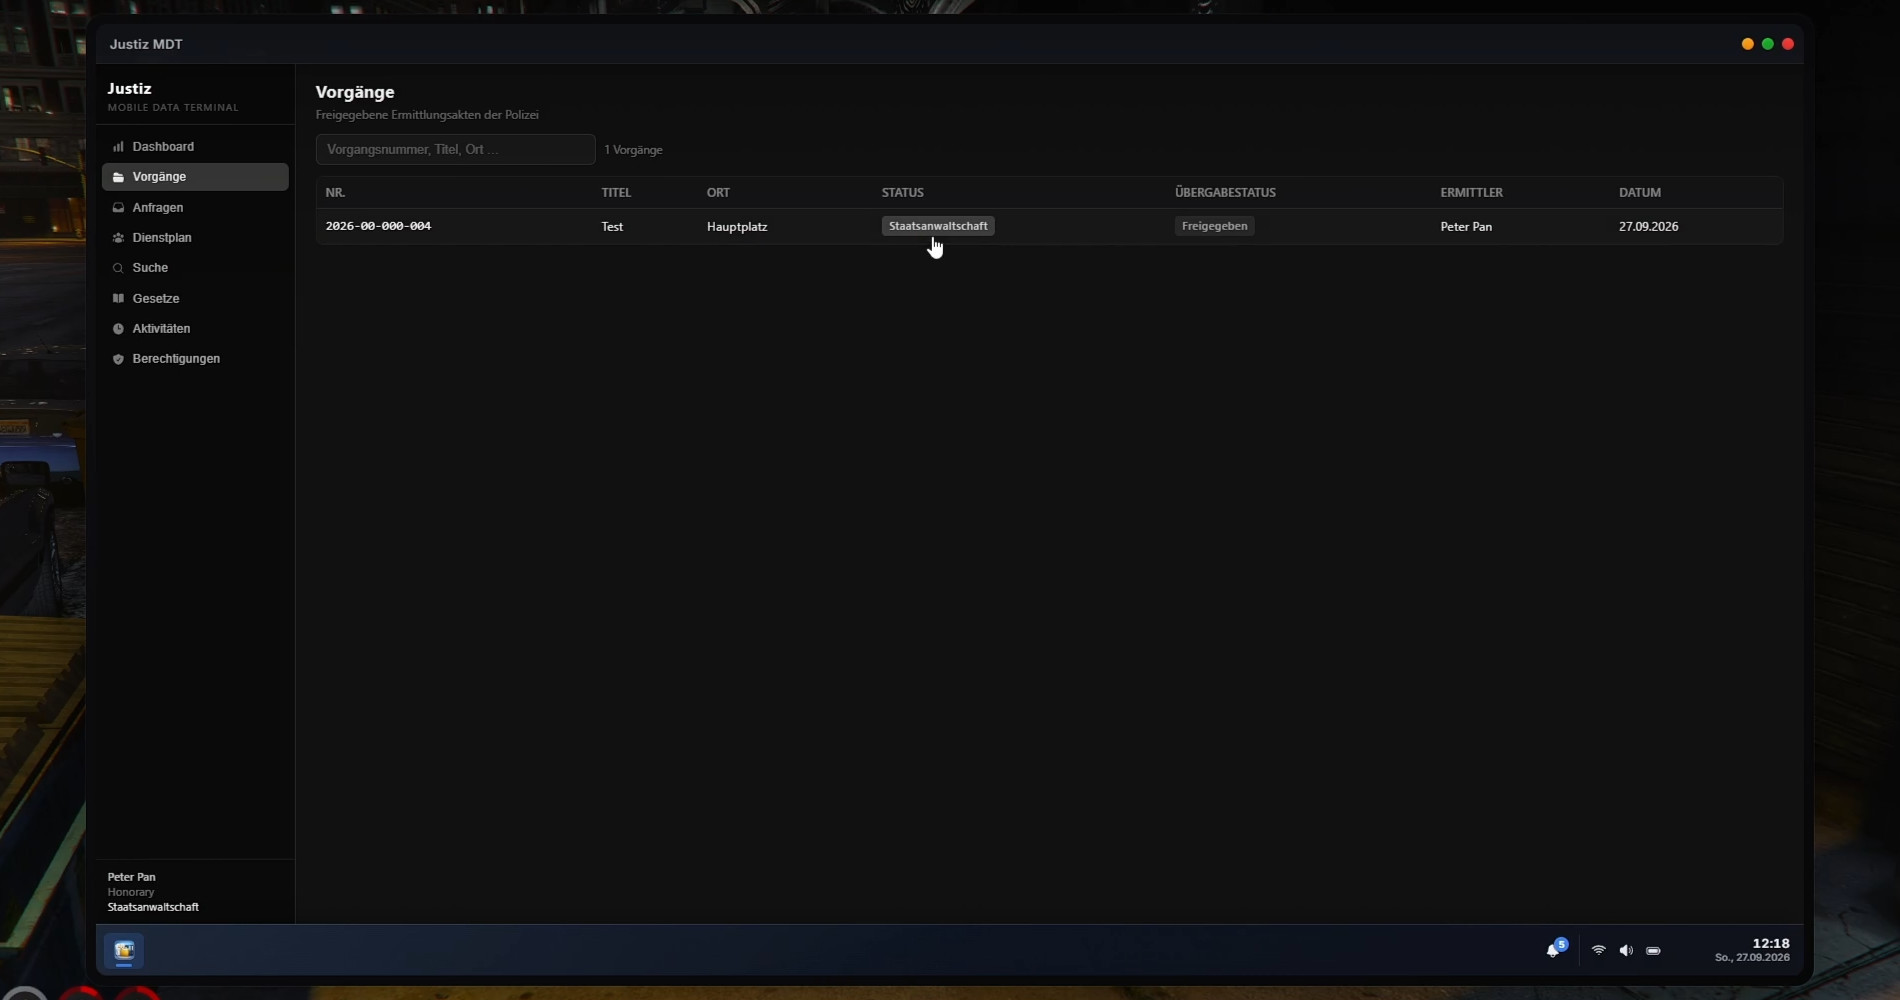1900x1000 pixels.
Task: Open the Gesetze section
Action: coord(195,298)
